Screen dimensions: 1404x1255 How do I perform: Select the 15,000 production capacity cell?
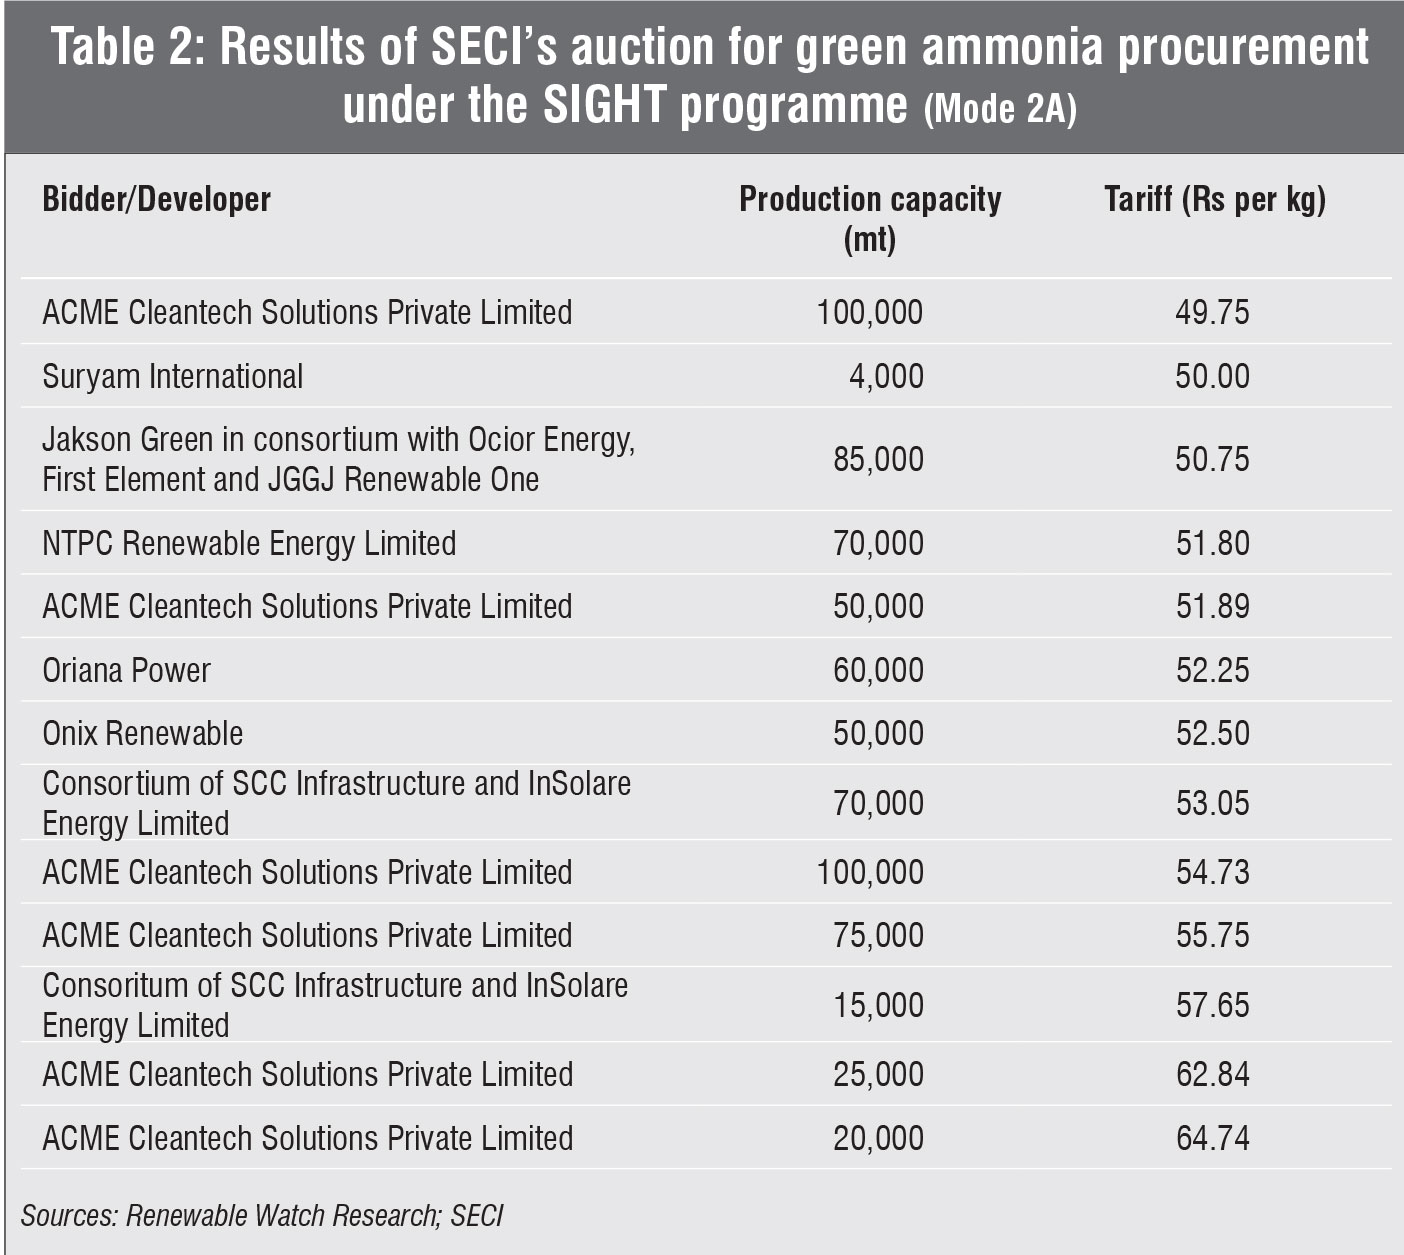pos(878,1005)
